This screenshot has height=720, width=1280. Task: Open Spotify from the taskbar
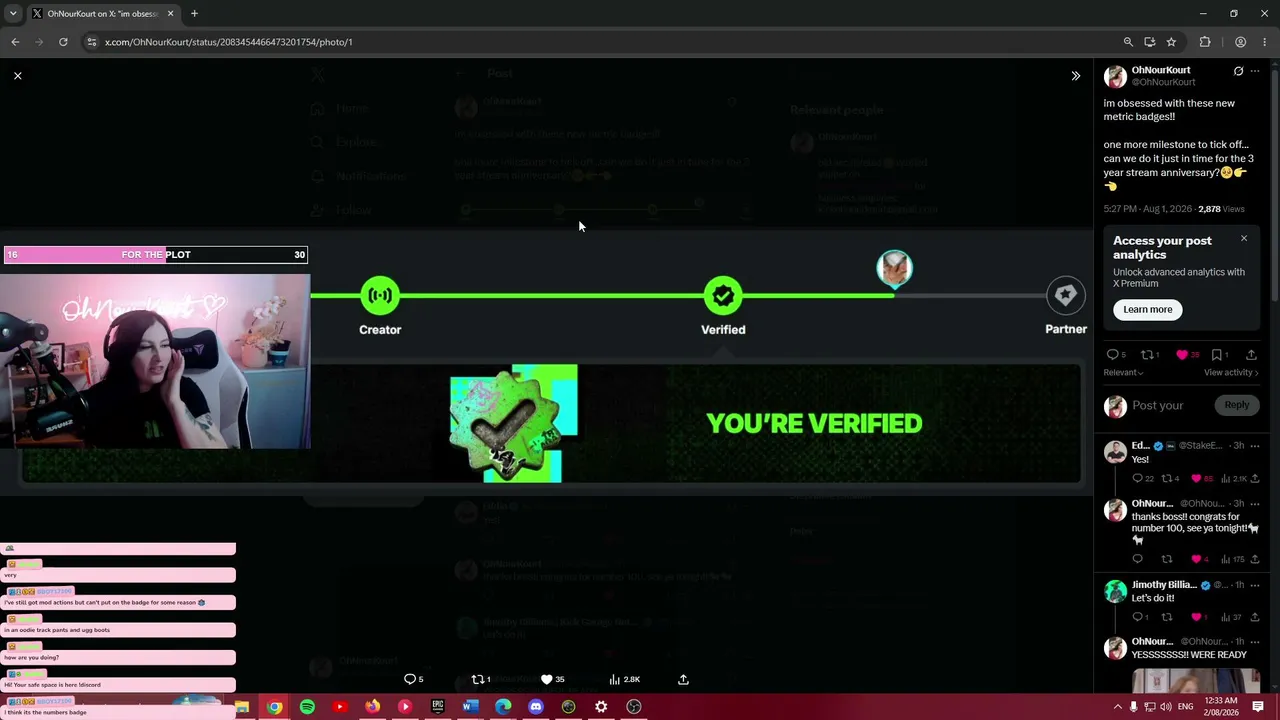pos(307,707)
